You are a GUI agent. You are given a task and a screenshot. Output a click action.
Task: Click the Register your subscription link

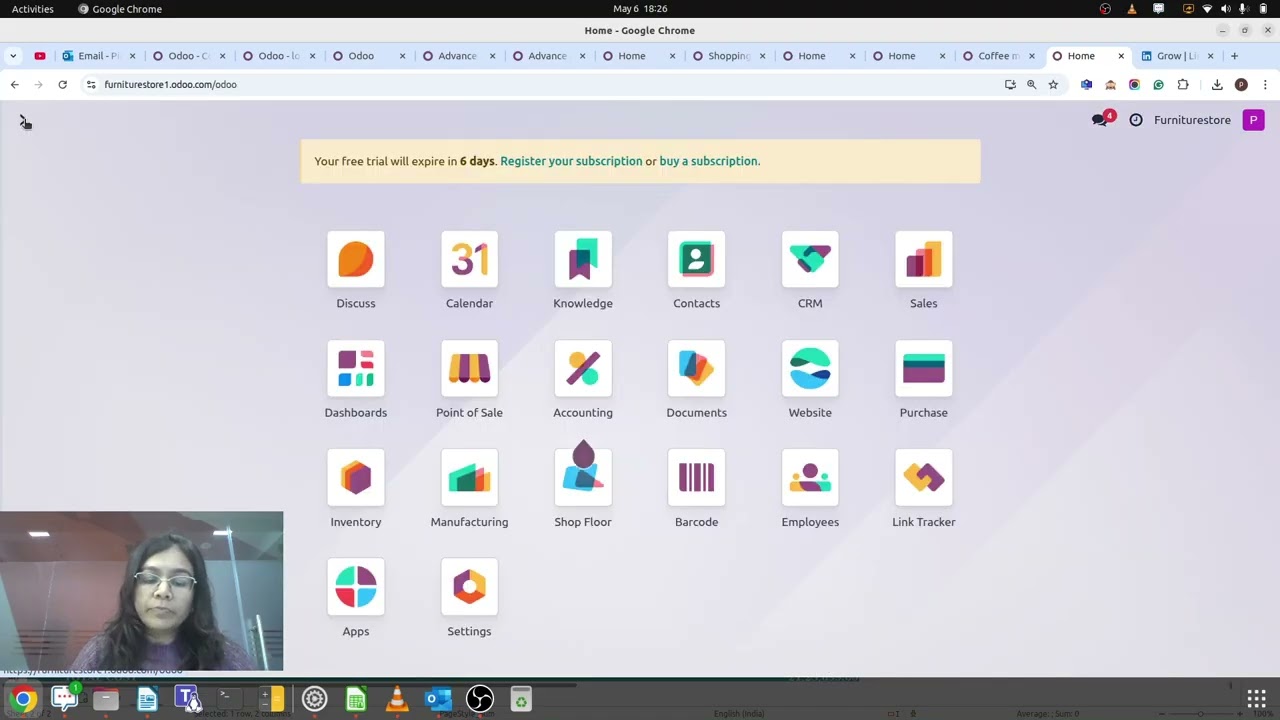[x=571, y=161]
